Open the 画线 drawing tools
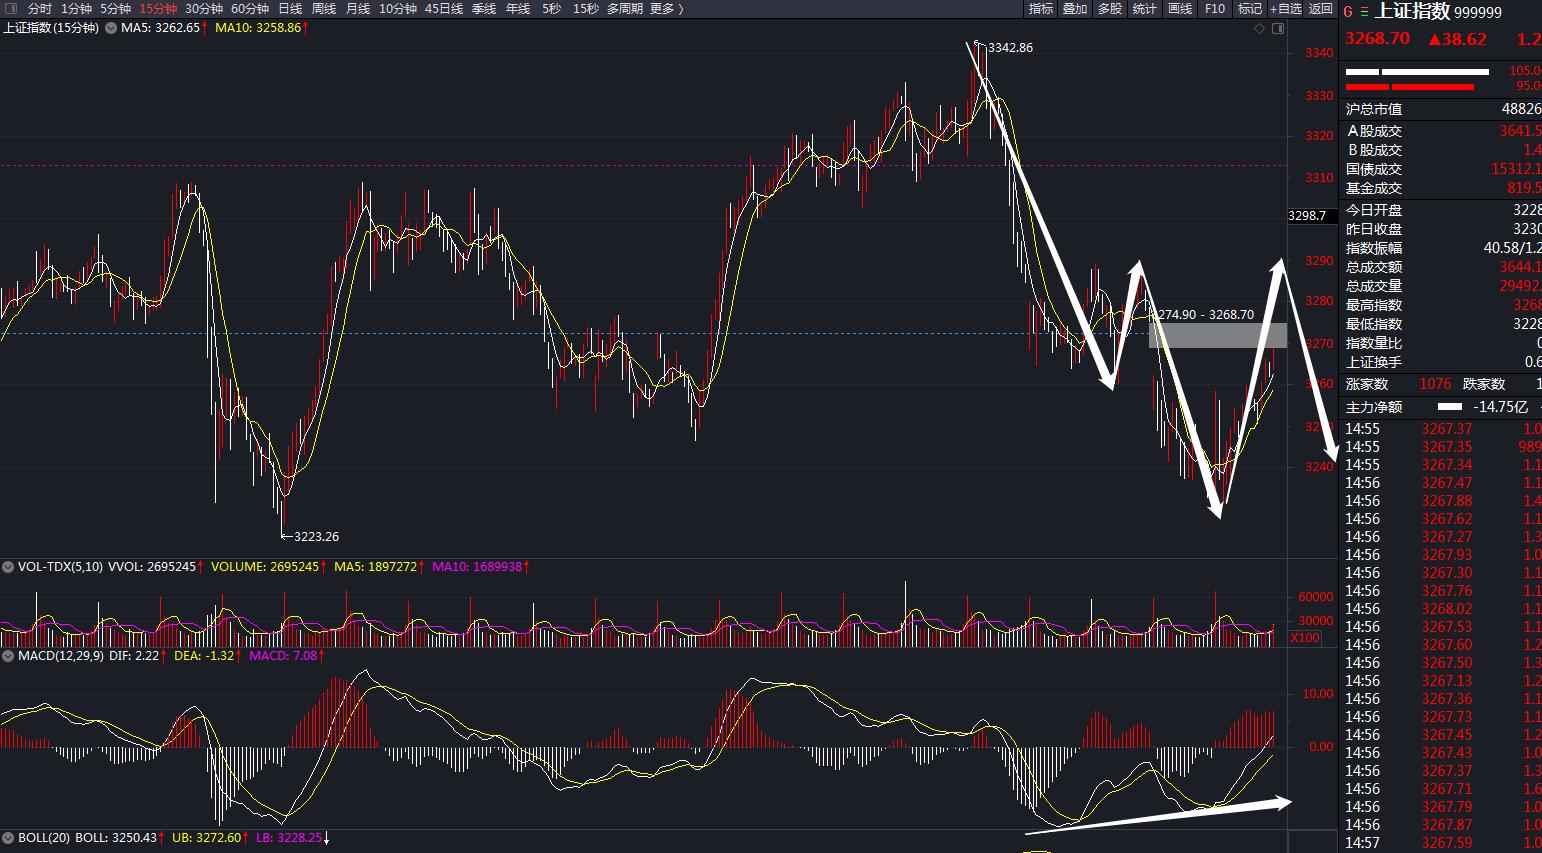Viewport: 1542px width, 853px height. point(1180,8)
